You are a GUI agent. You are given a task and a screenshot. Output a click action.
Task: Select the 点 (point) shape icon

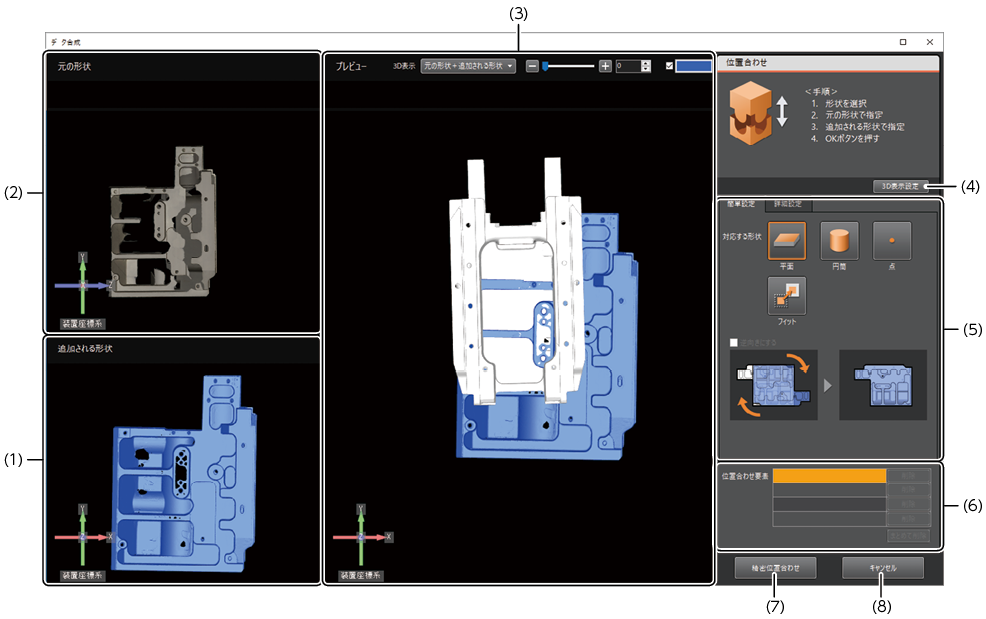[x=891, y=241]
